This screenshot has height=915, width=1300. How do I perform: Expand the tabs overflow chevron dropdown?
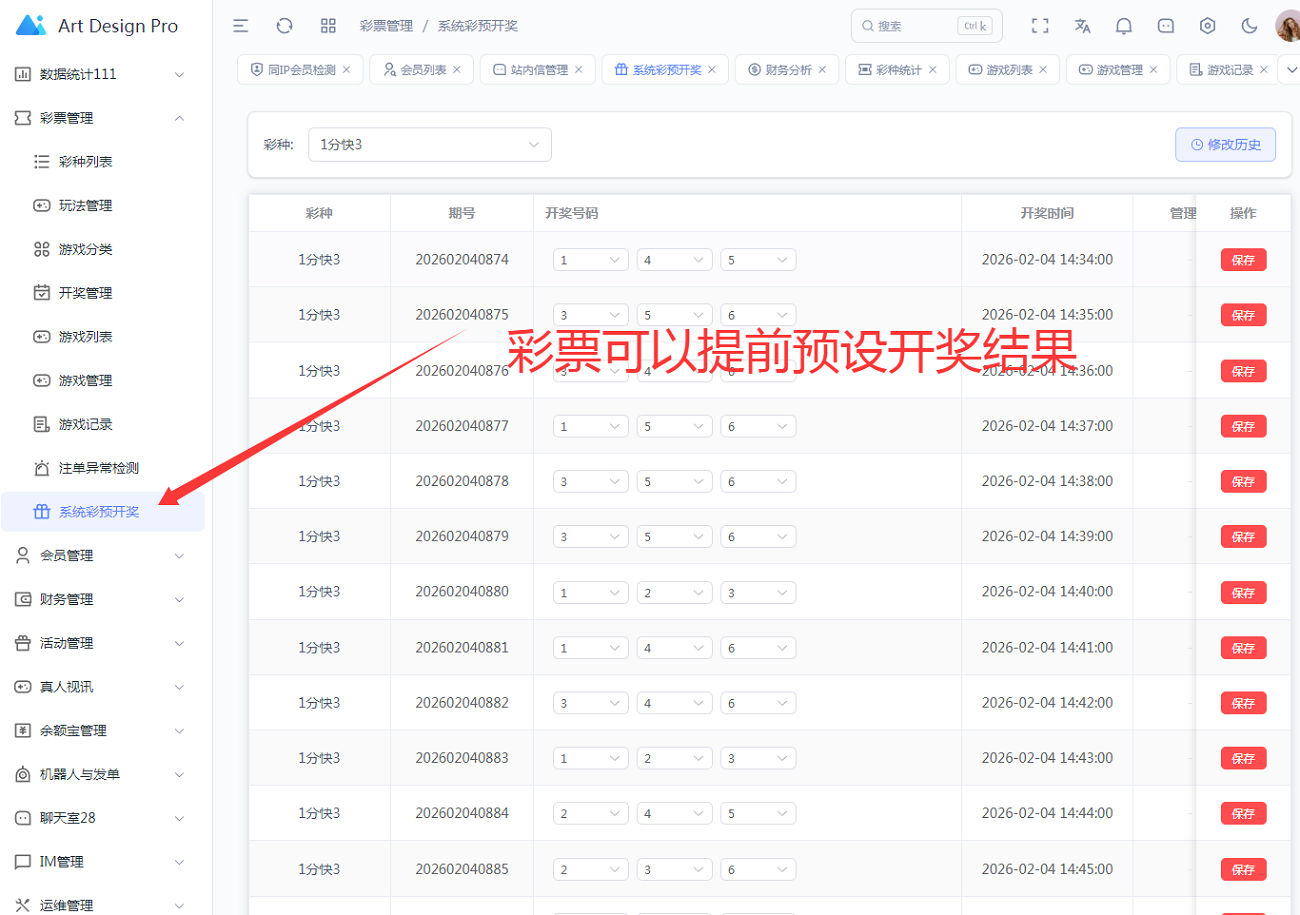pos(1290,69)
